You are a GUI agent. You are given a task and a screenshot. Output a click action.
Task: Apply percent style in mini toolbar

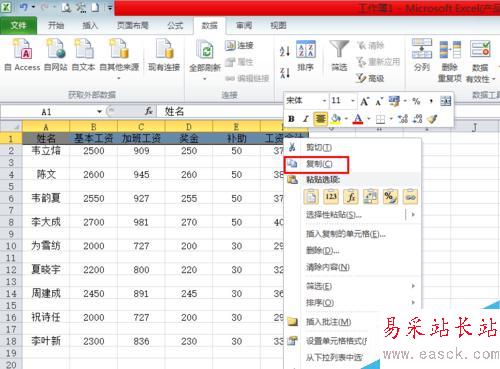pyautogui.click(x=416, y=101)
